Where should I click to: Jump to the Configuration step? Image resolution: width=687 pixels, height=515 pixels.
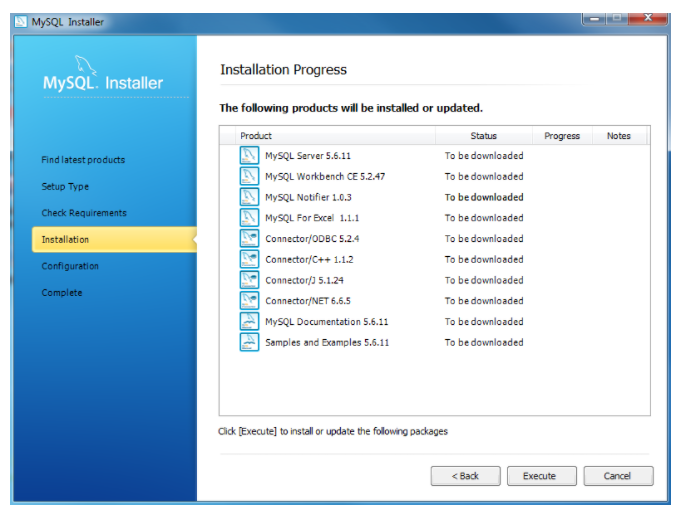(70, 266)
